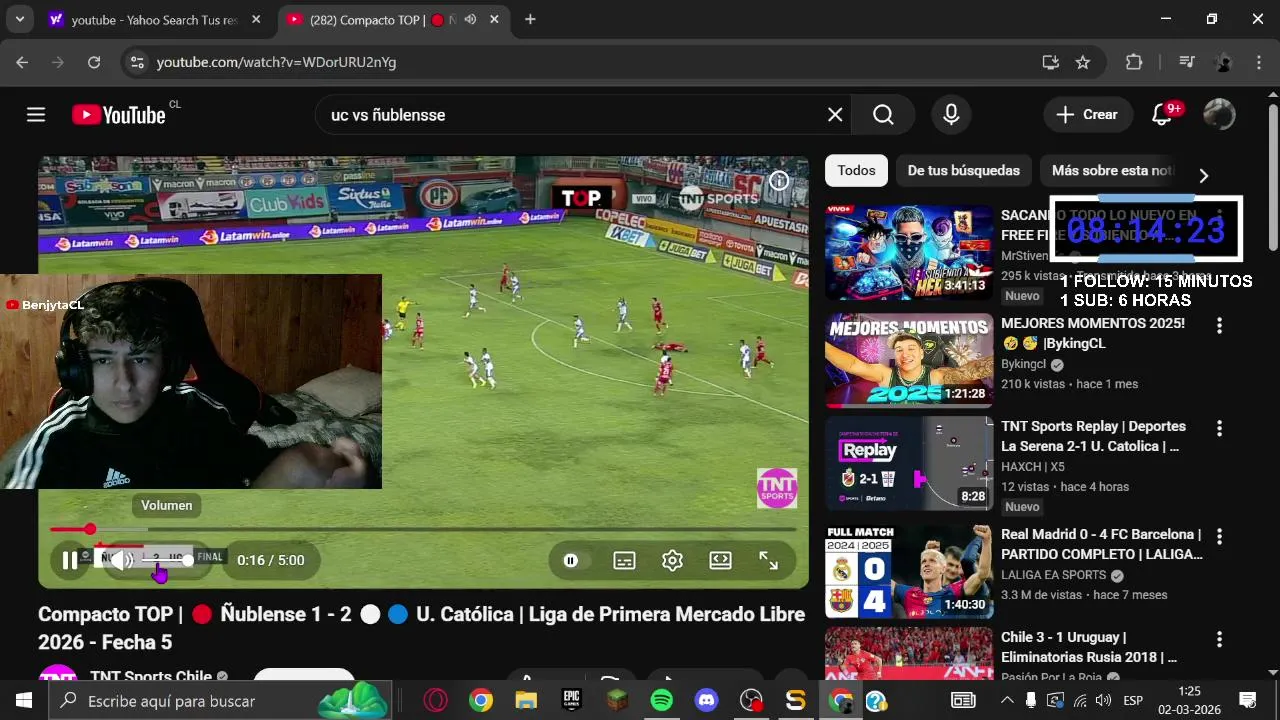The image size is (1280, 720).
Task: Switch to theater mode
Action: pos(720,560)
